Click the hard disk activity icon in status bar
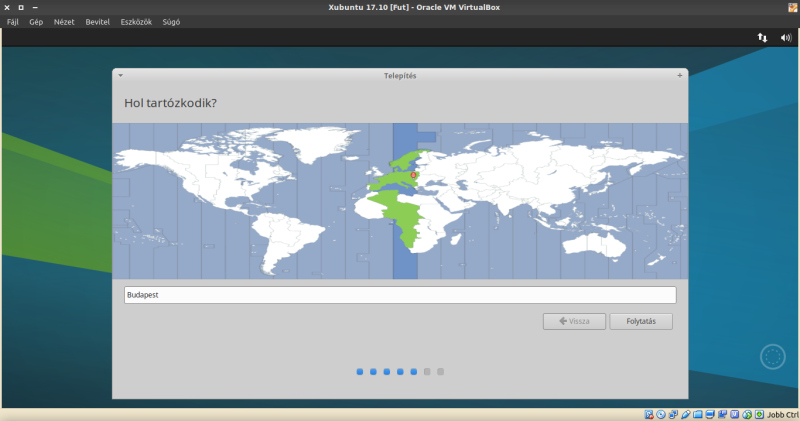The image size is (800, 421). pyautogui.click(x=649, y=414)
